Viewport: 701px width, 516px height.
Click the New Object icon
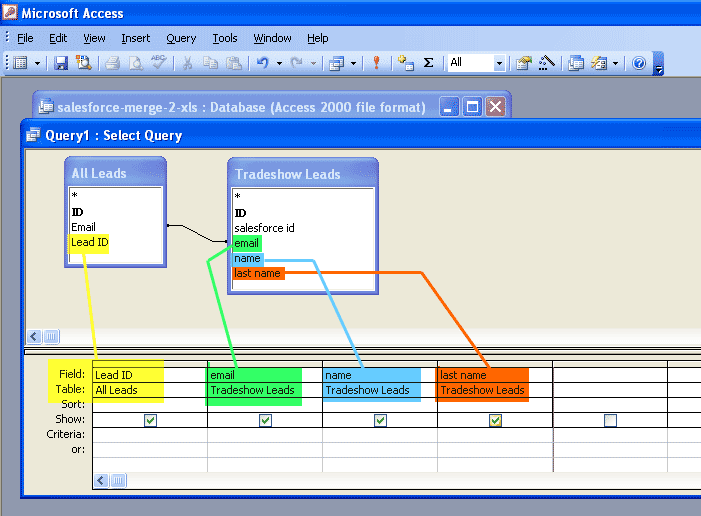point(599,63)
